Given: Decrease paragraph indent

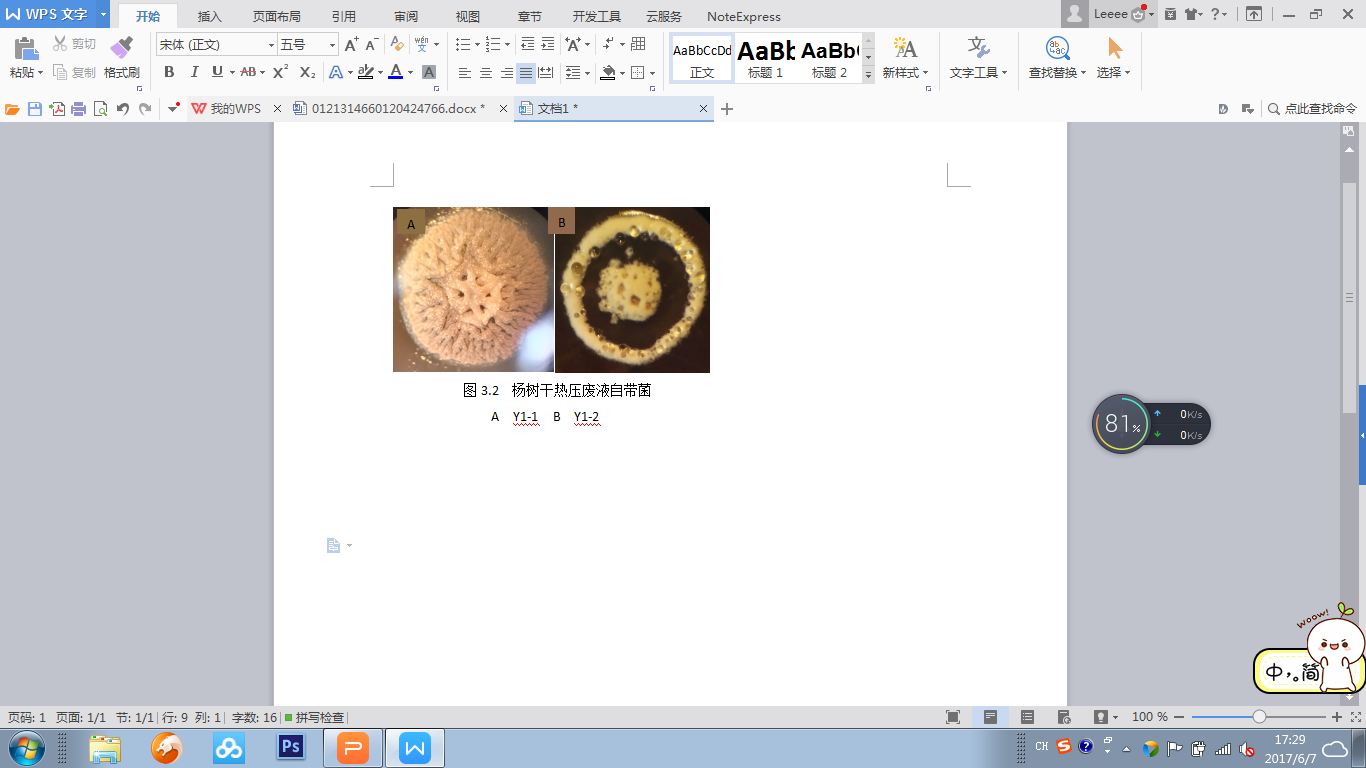Looking at the screenshot, I should (528, 45).
